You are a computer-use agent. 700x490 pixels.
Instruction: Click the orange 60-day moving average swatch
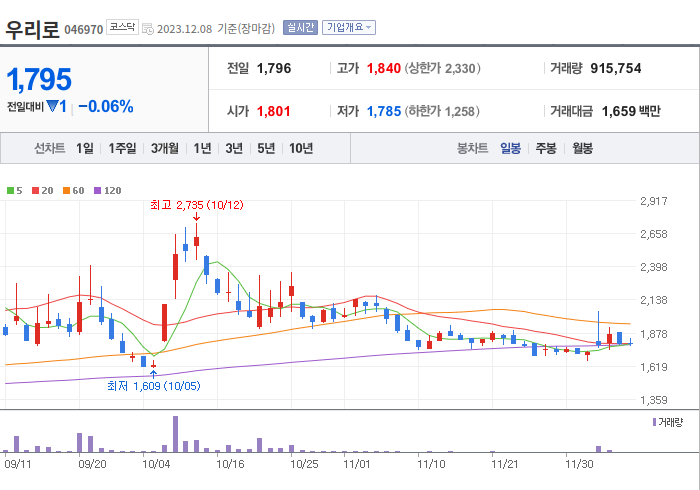click(67, 191)
